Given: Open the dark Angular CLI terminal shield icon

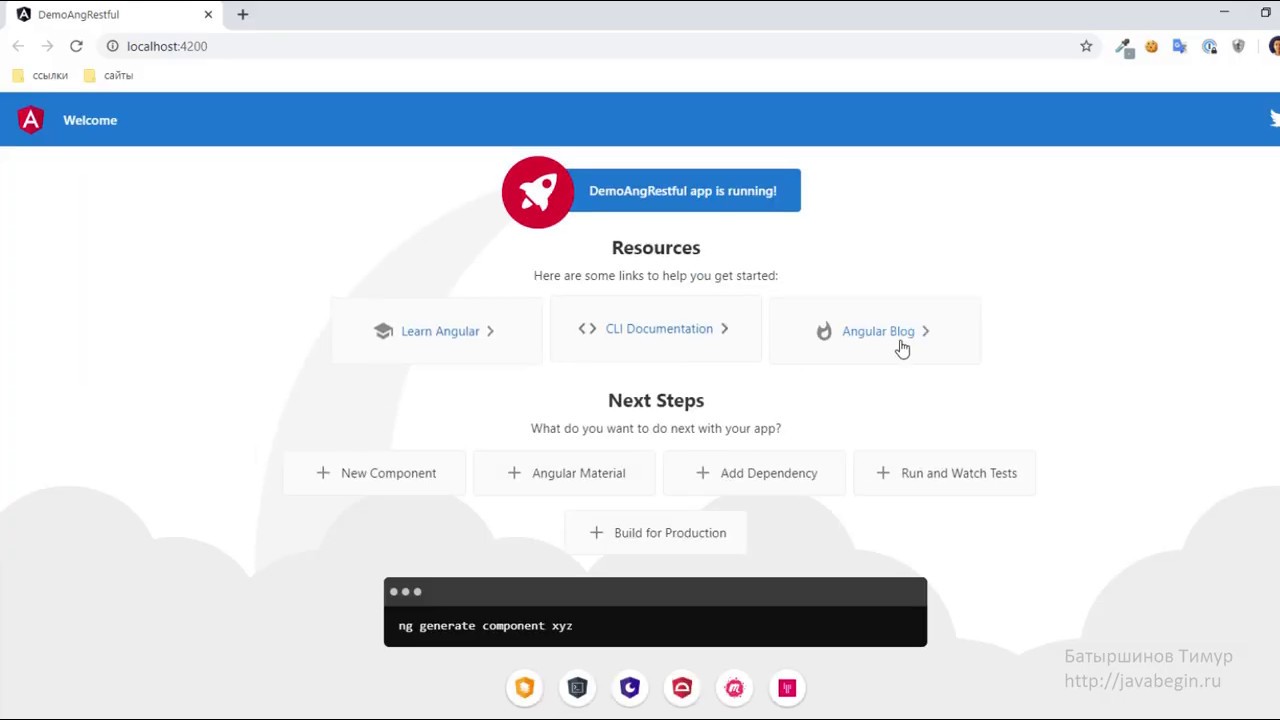Looking at the screenshot, I should [x=577, y=687].
